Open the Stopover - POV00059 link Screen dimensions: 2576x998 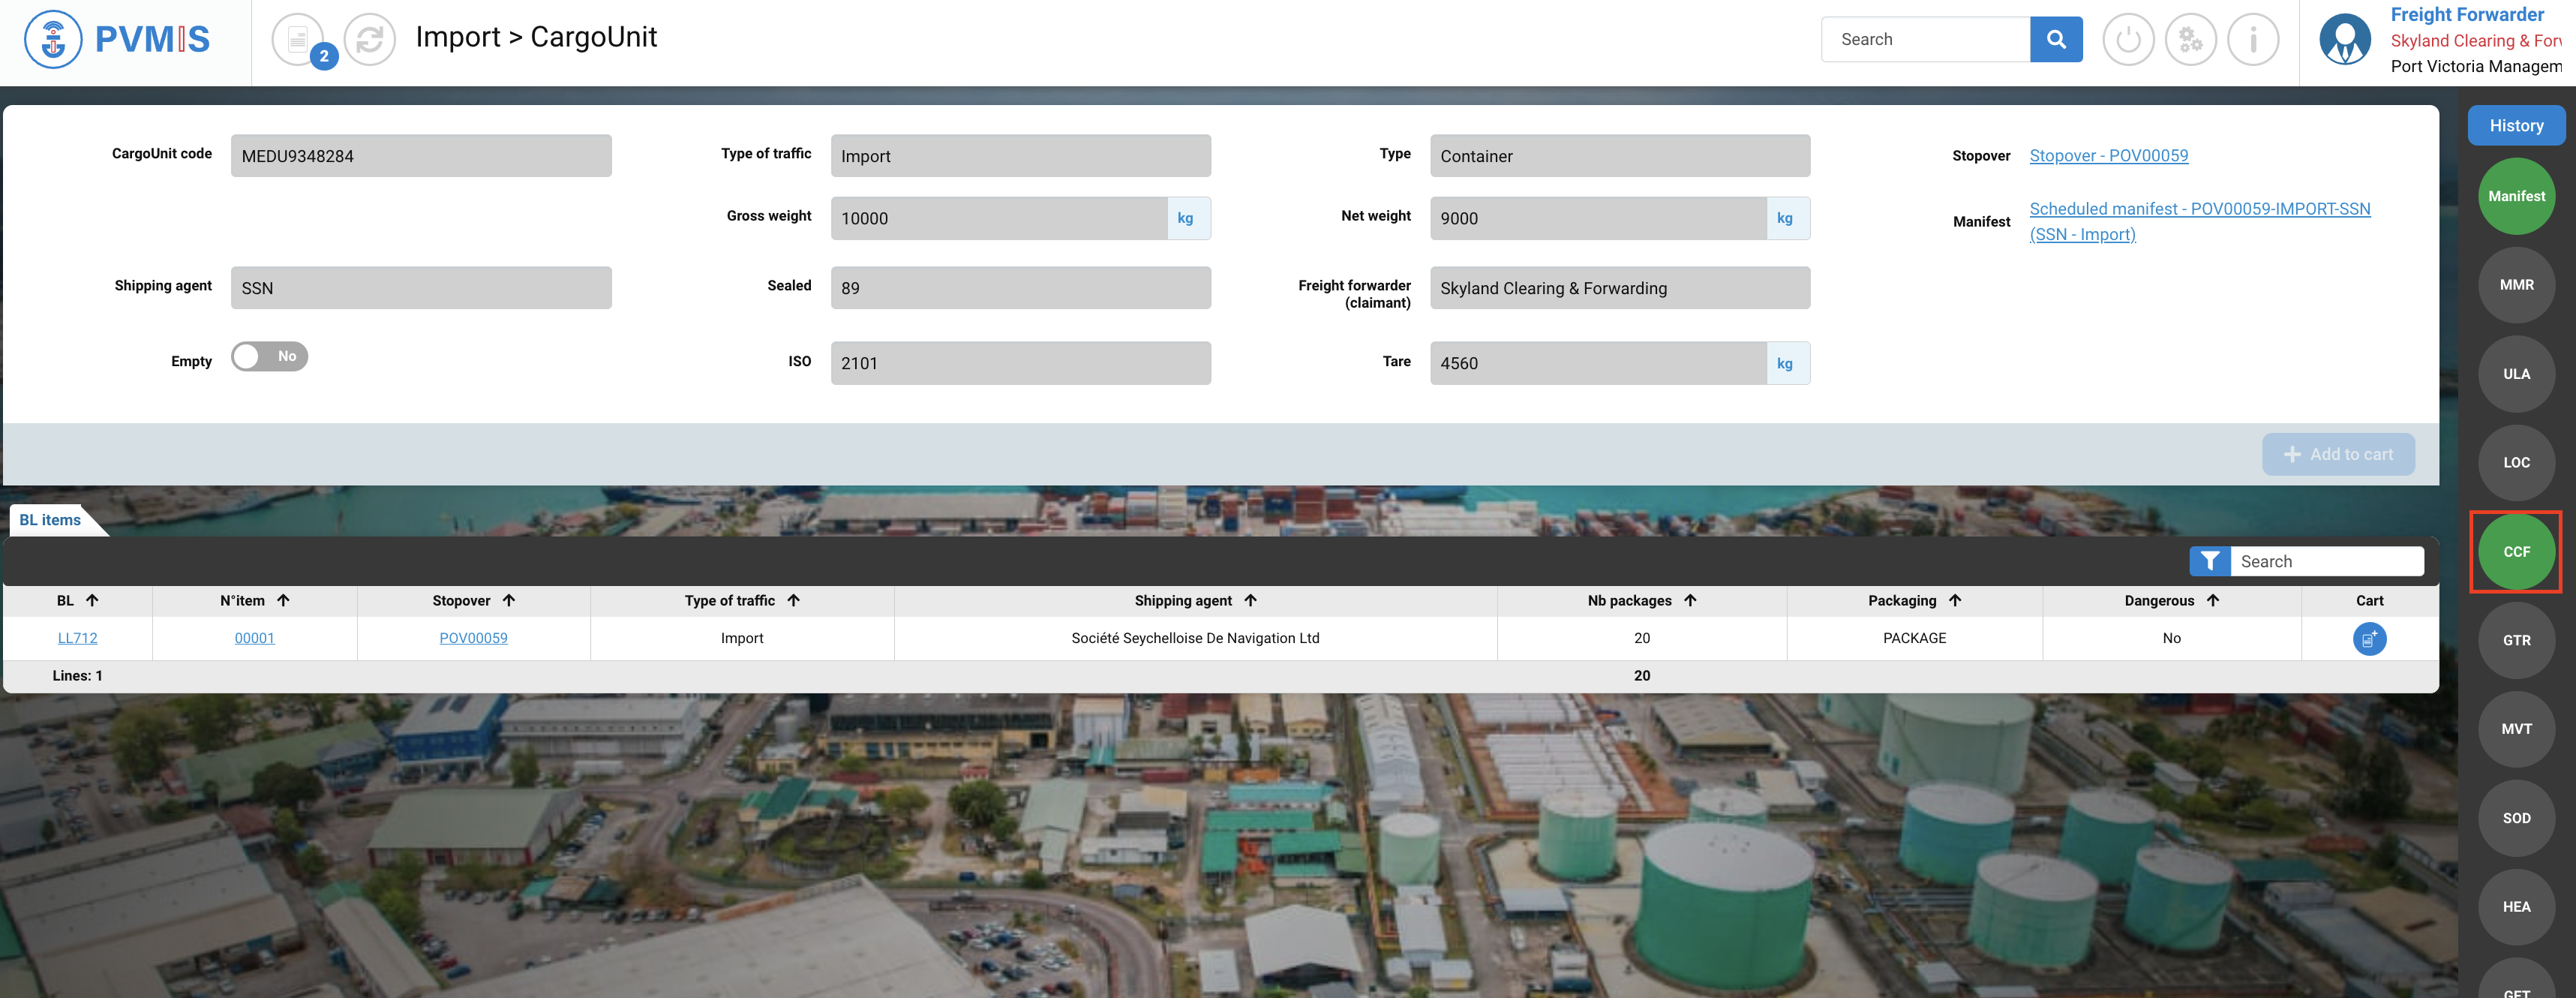[x=2108, y=155]
